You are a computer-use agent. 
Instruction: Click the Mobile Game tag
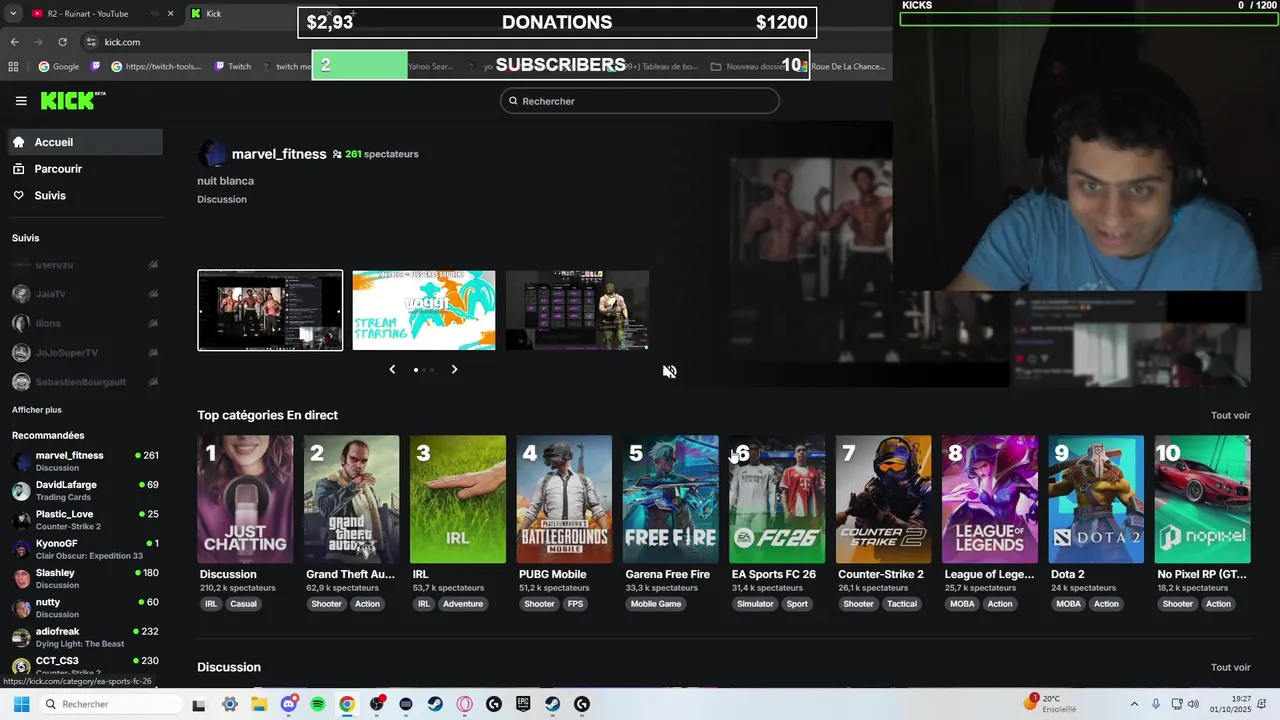click(656, 604)
